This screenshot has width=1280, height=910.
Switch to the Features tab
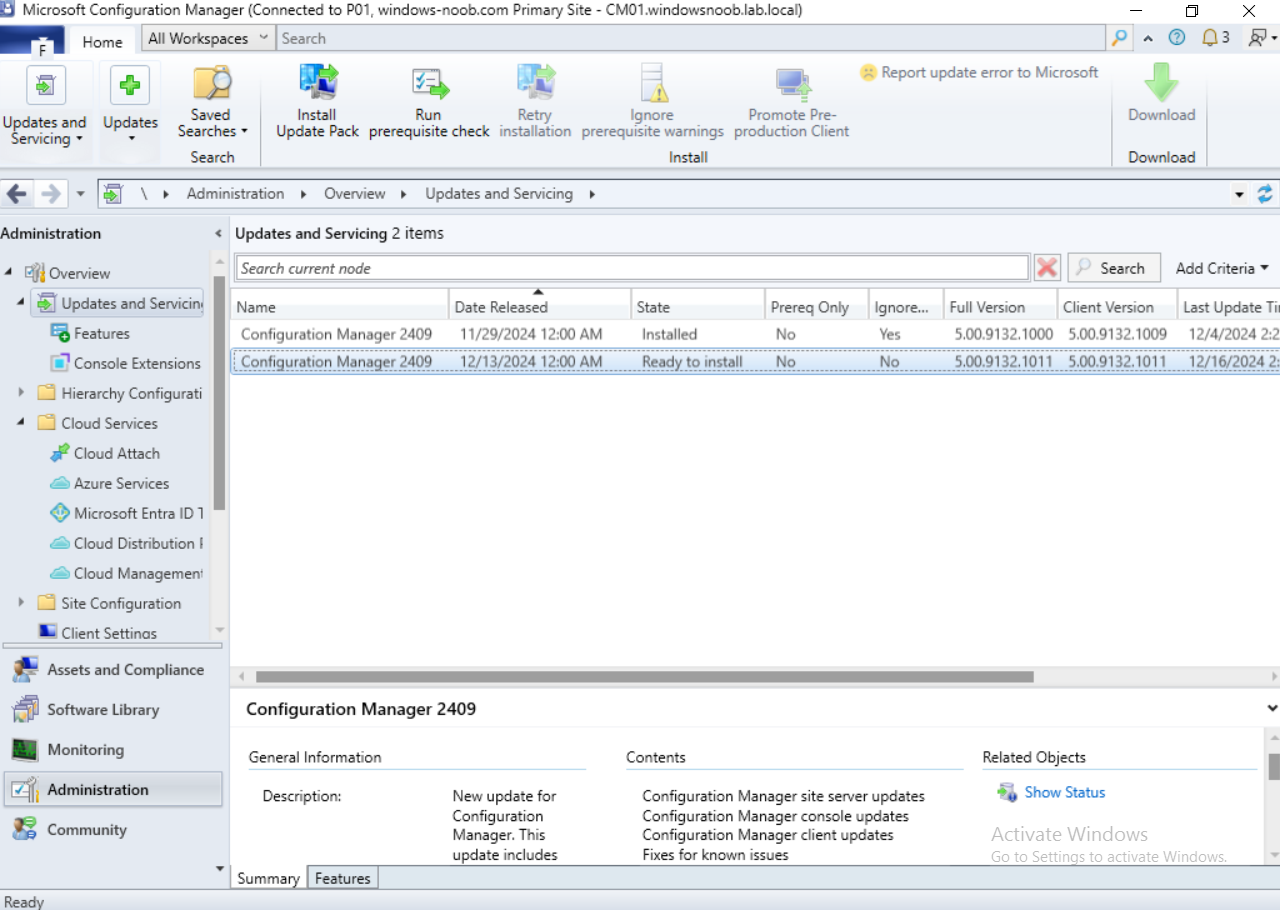[342, 878]
